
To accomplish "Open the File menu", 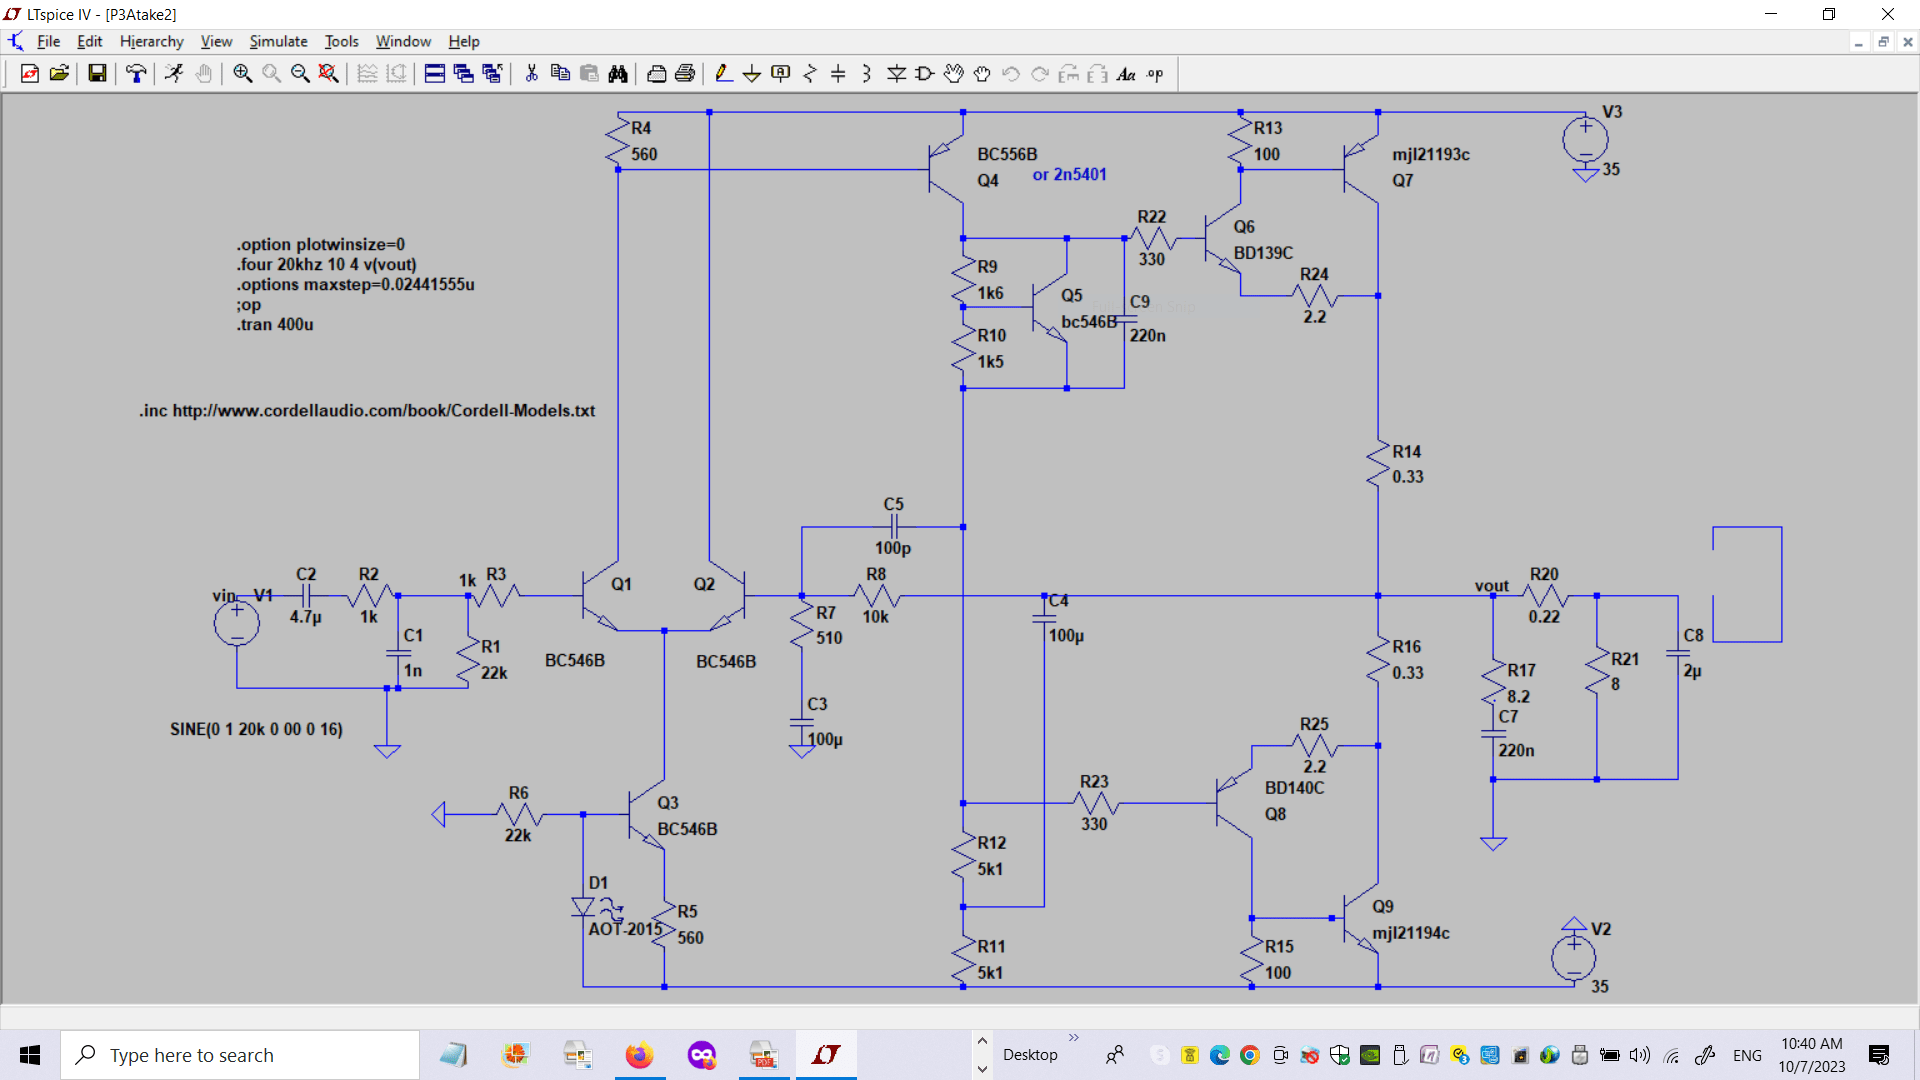I will pyautogui.click(x=48, y=41).
